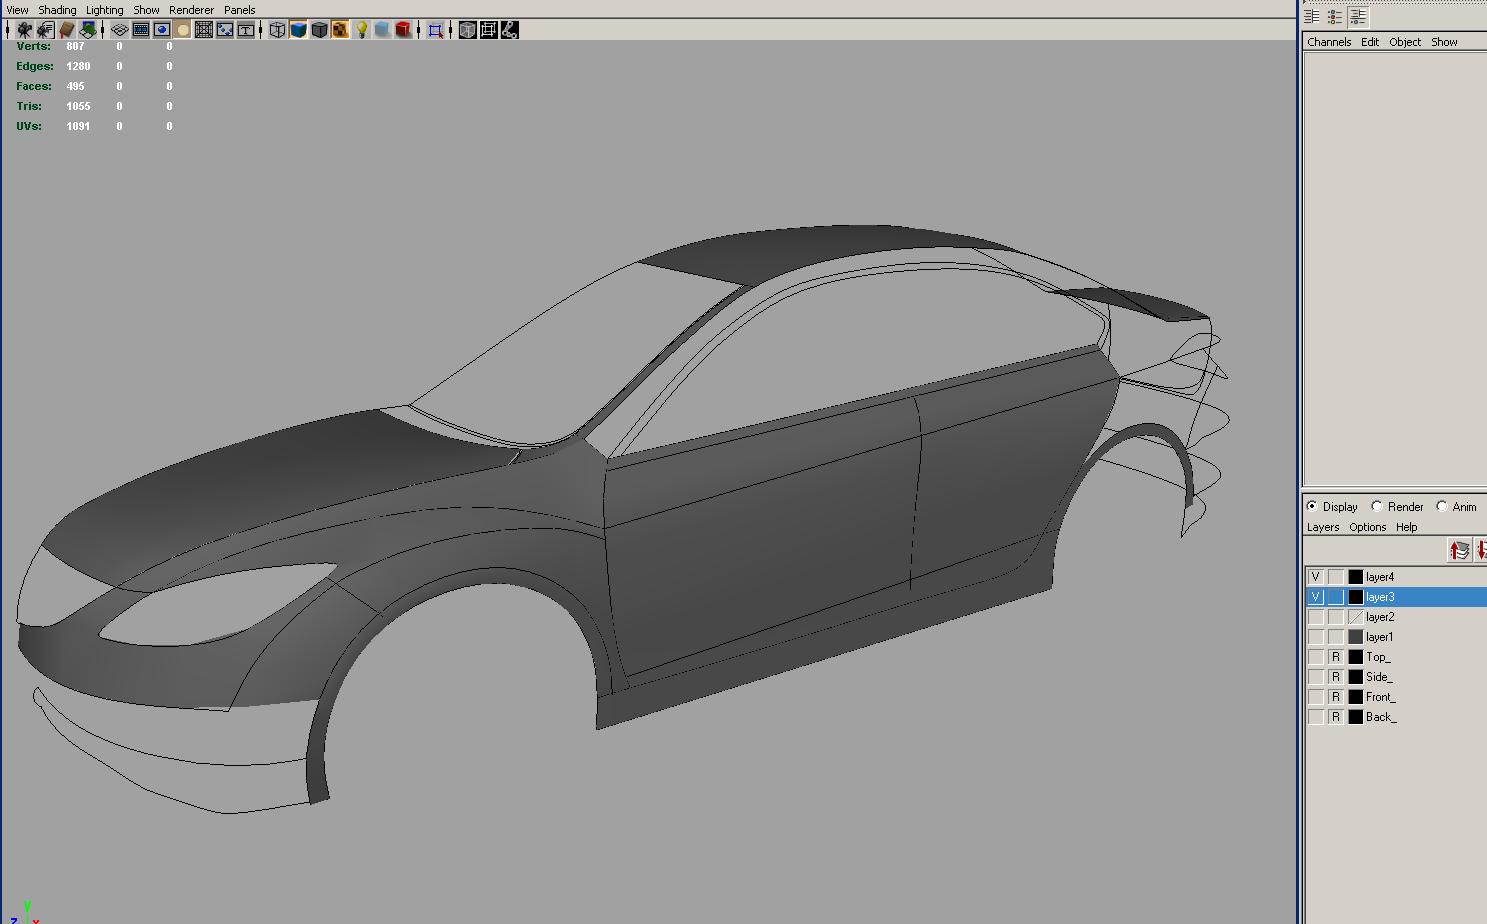Image resolution: width=1487 pixels, height=924 pixels.
Task: Click the safe title 'T' icon
Action: 245,30
